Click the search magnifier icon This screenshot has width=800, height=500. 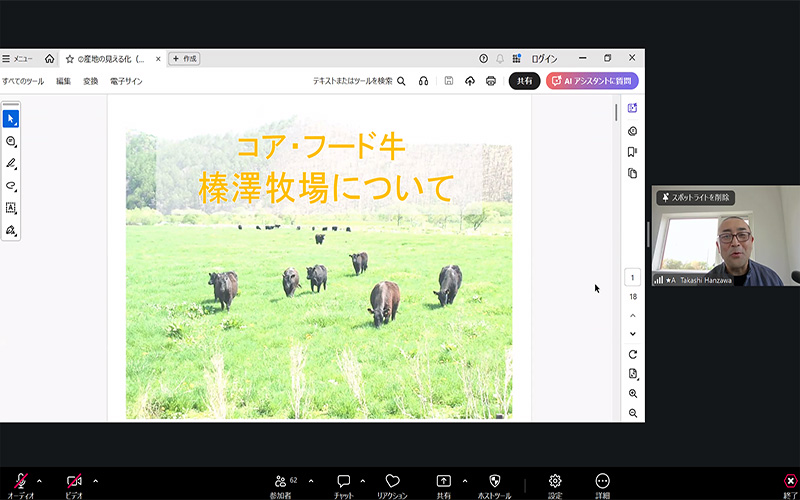[402, 81]
